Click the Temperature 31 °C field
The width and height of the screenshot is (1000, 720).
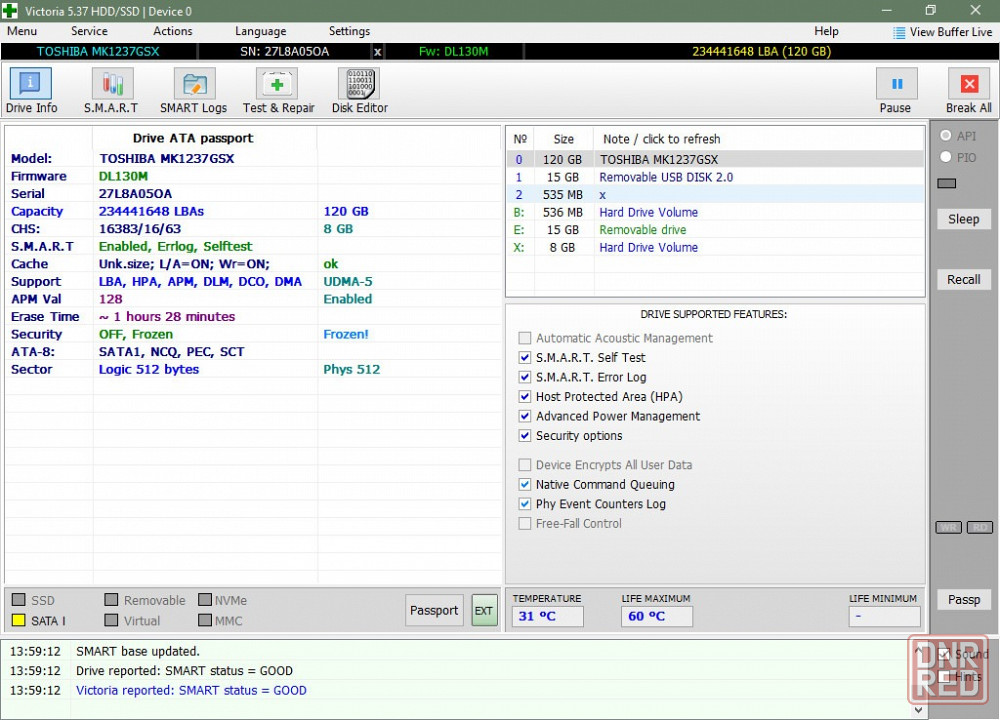click(547, 617)
